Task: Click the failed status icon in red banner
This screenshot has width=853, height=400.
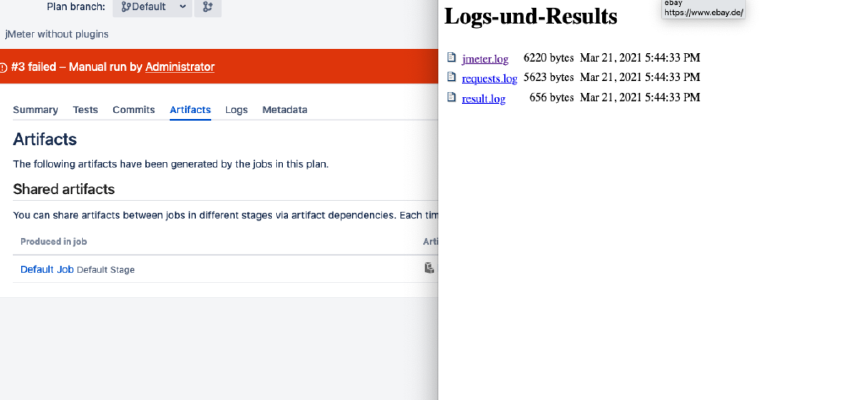Action: (3, 67)
